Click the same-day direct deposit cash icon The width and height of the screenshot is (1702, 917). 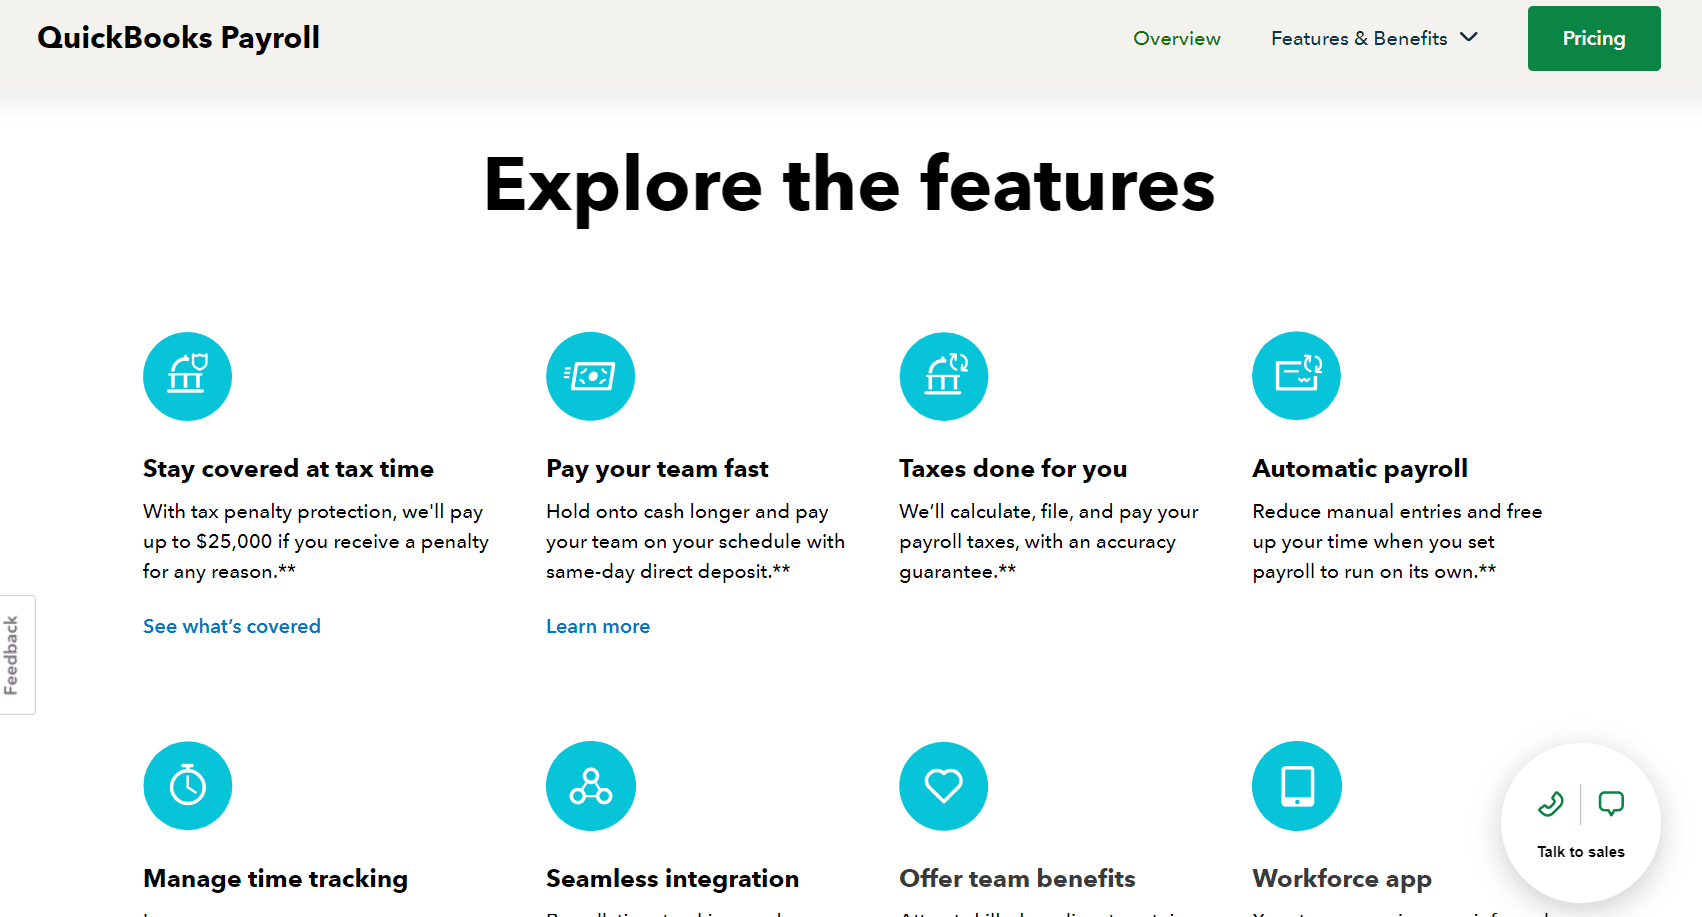point(590,376)
